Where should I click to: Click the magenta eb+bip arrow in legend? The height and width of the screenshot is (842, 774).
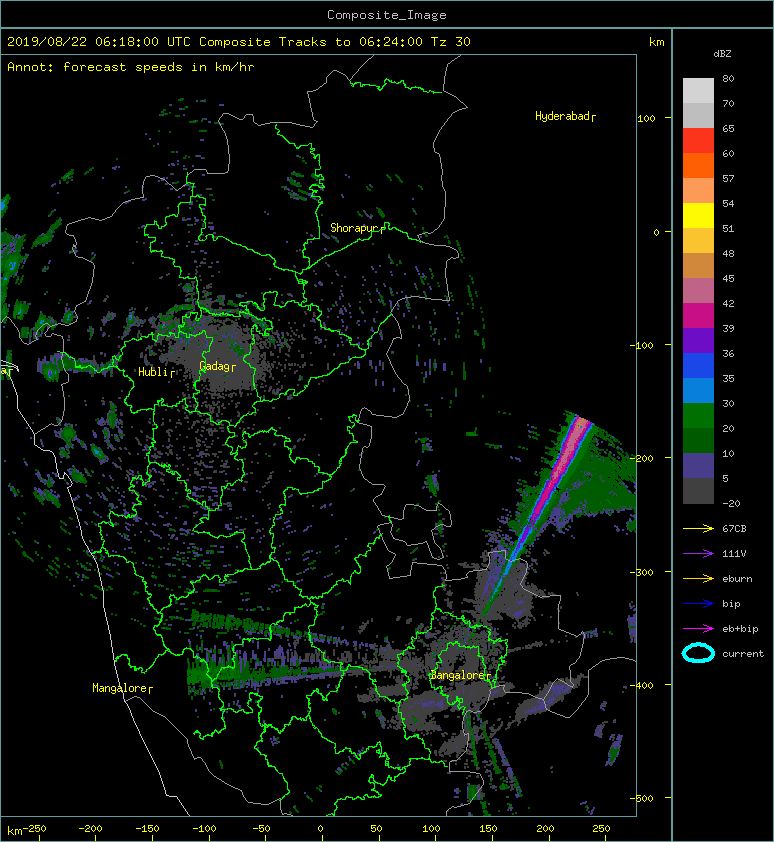(x=698, y=628)
